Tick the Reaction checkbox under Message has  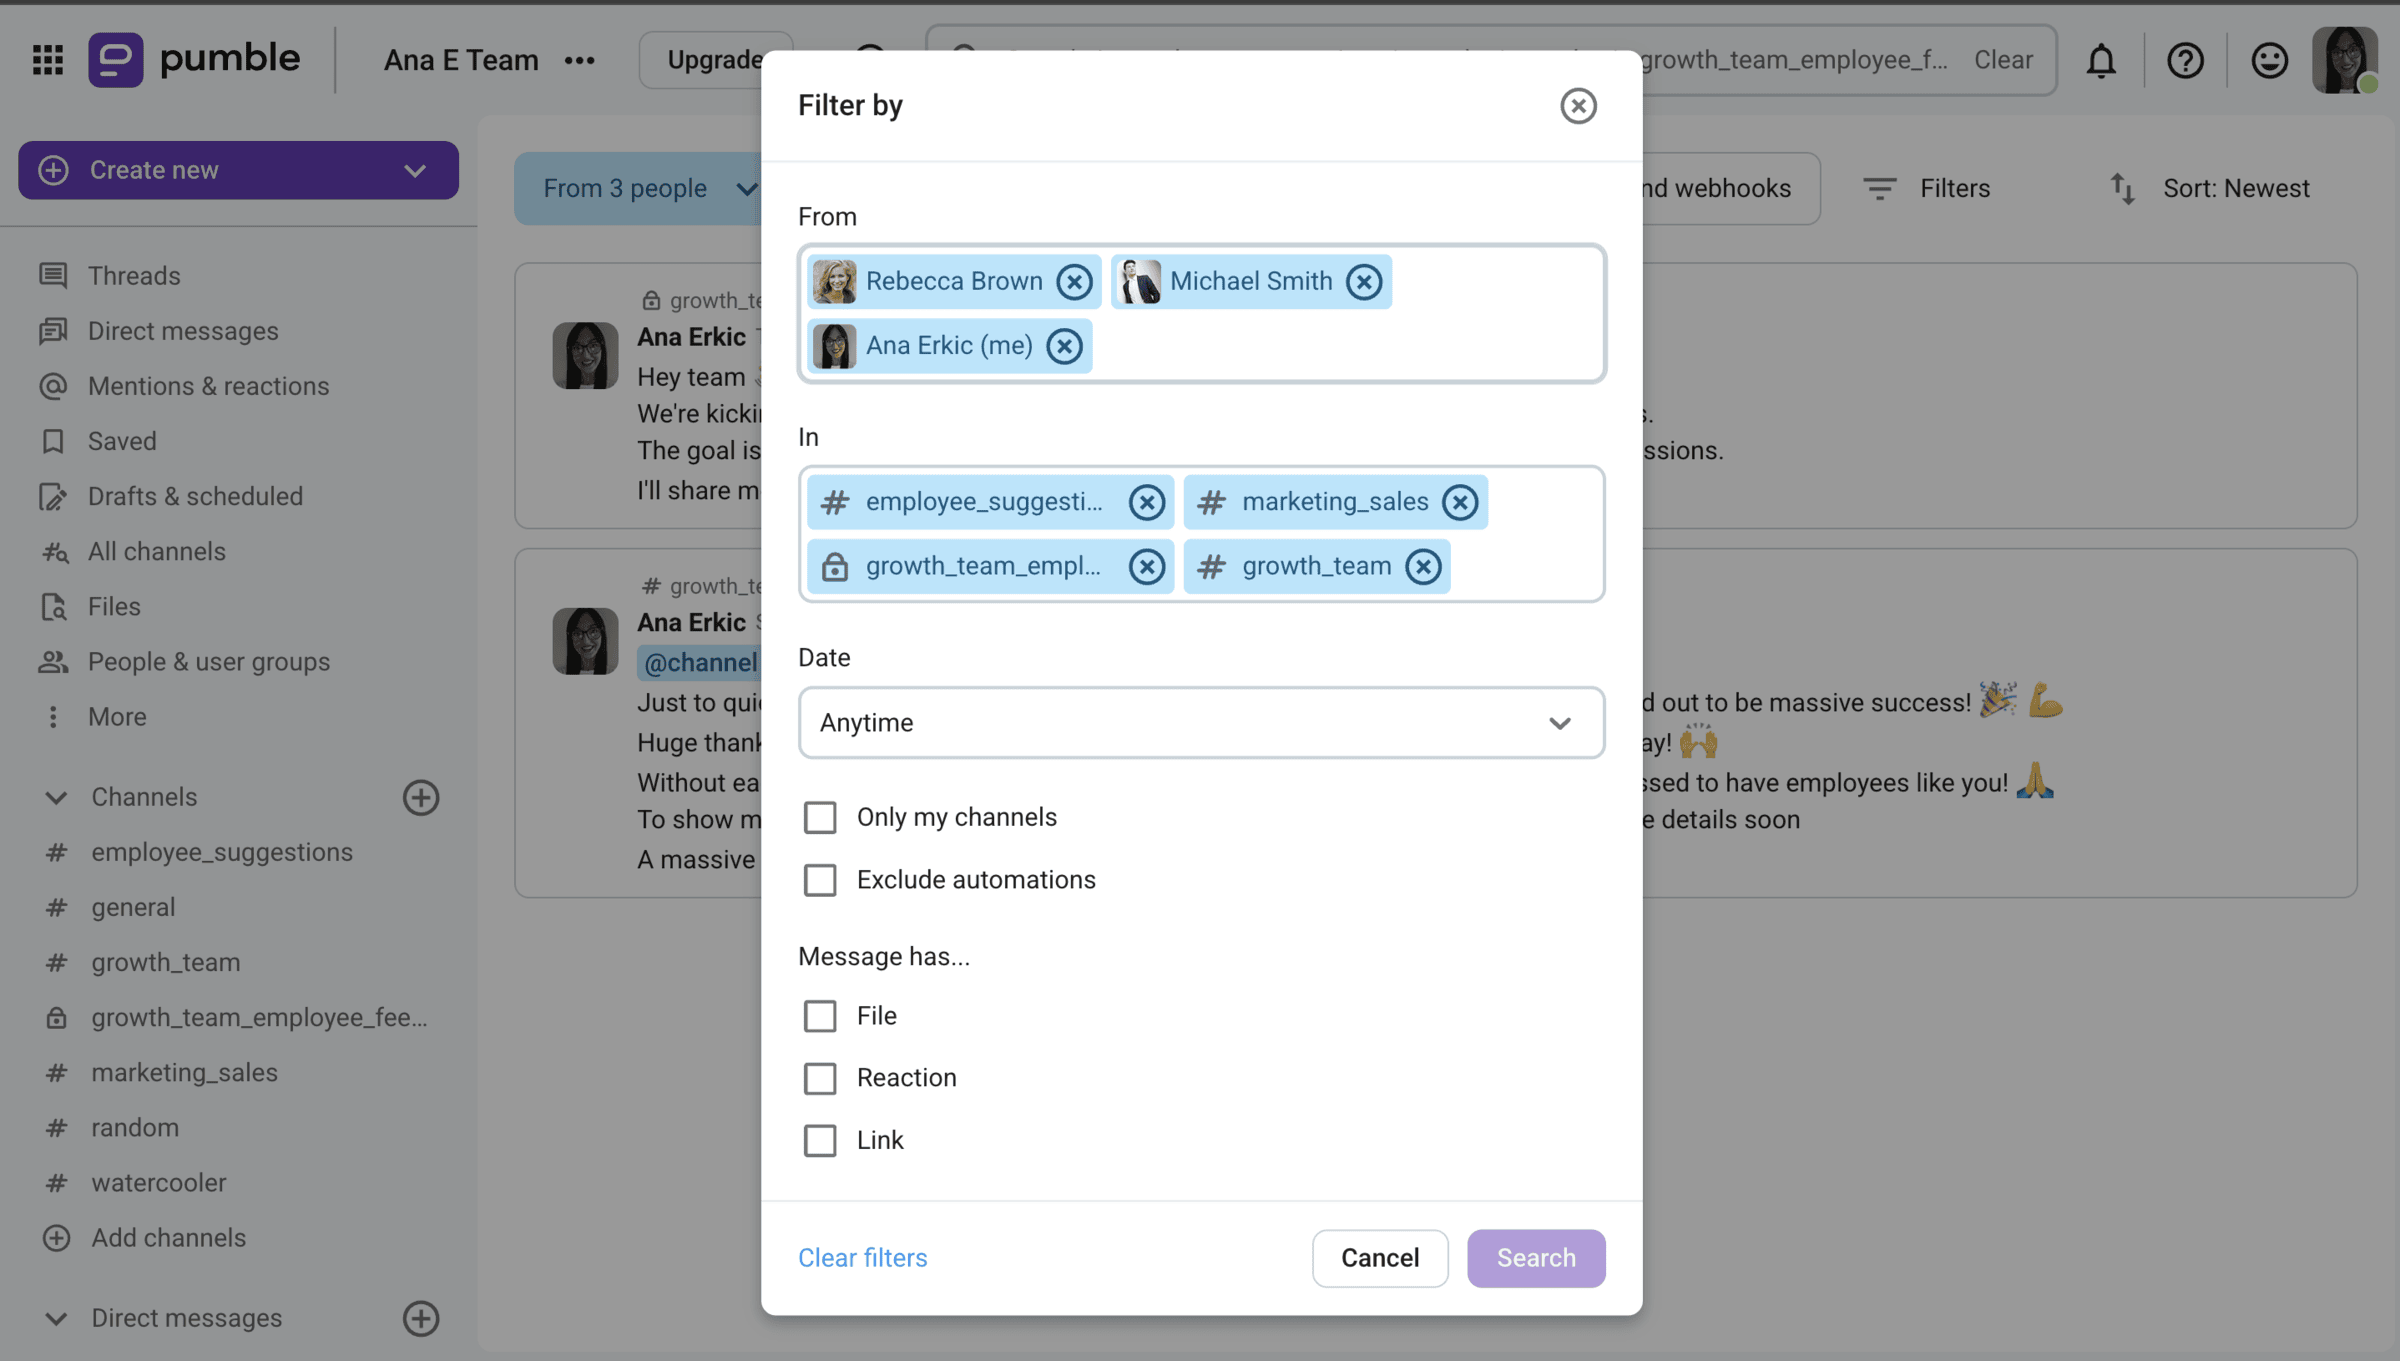coord(820,1078)
